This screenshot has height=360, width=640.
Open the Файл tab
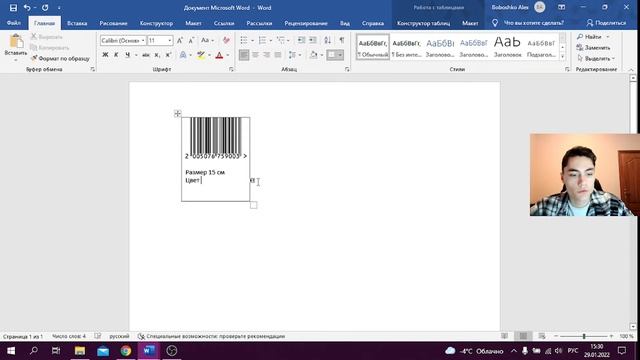[x=14, y=23]
